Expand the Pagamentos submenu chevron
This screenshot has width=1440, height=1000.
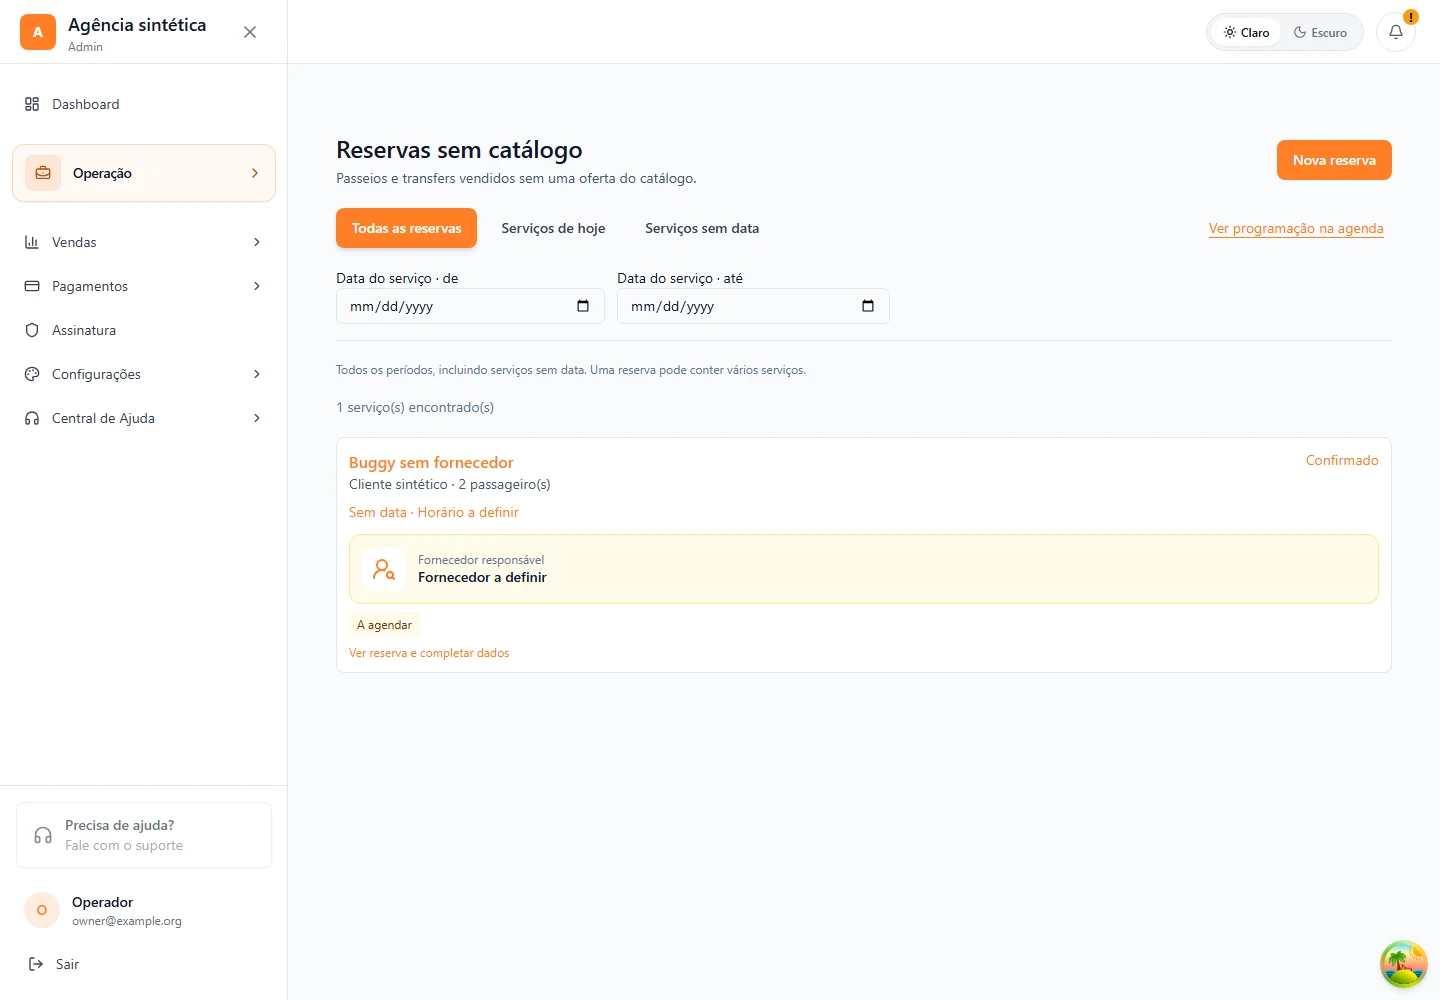click(257, 286)
